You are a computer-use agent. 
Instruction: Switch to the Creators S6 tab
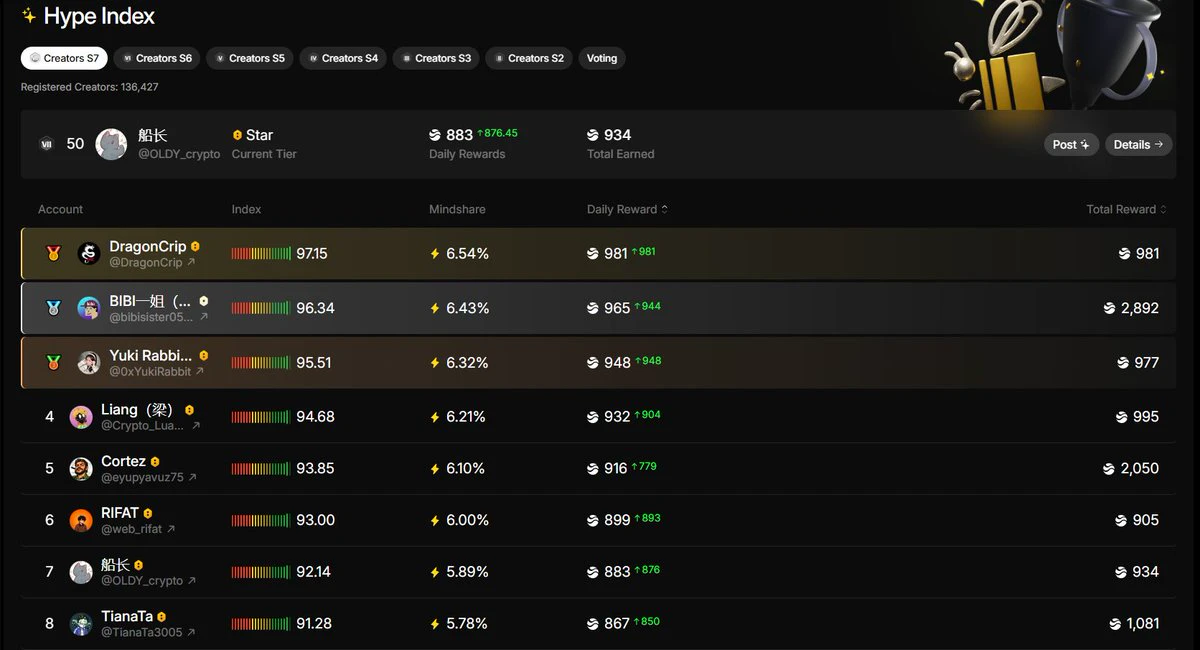pyautogui.click(x=157, y=58)
